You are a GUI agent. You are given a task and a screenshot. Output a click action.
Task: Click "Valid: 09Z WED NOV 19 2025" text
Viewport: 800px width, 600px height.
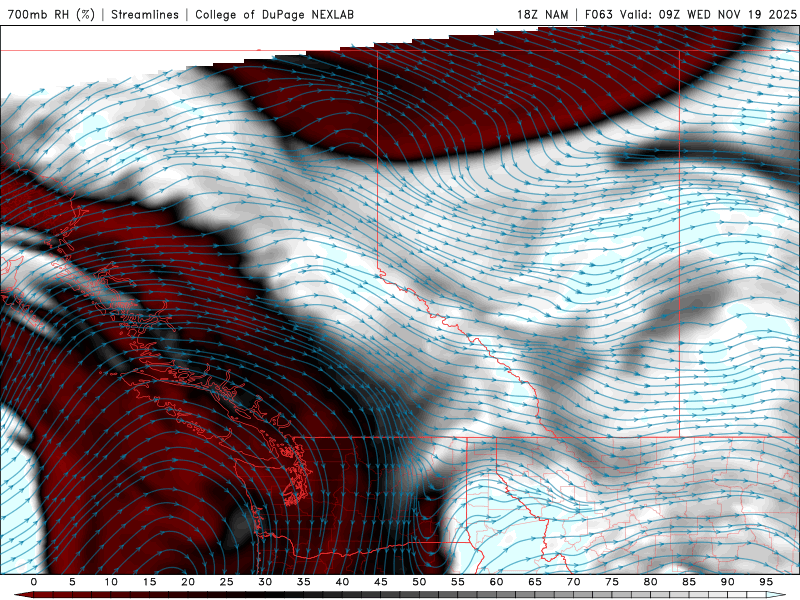[x=708, y=14]
